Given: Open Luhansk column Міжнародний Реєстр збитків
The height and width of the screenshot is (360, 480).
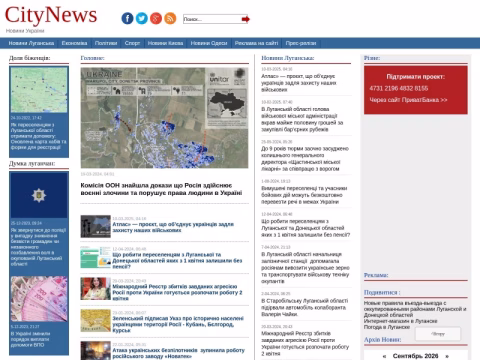Looking at the screenshot, I should (305, 344).
